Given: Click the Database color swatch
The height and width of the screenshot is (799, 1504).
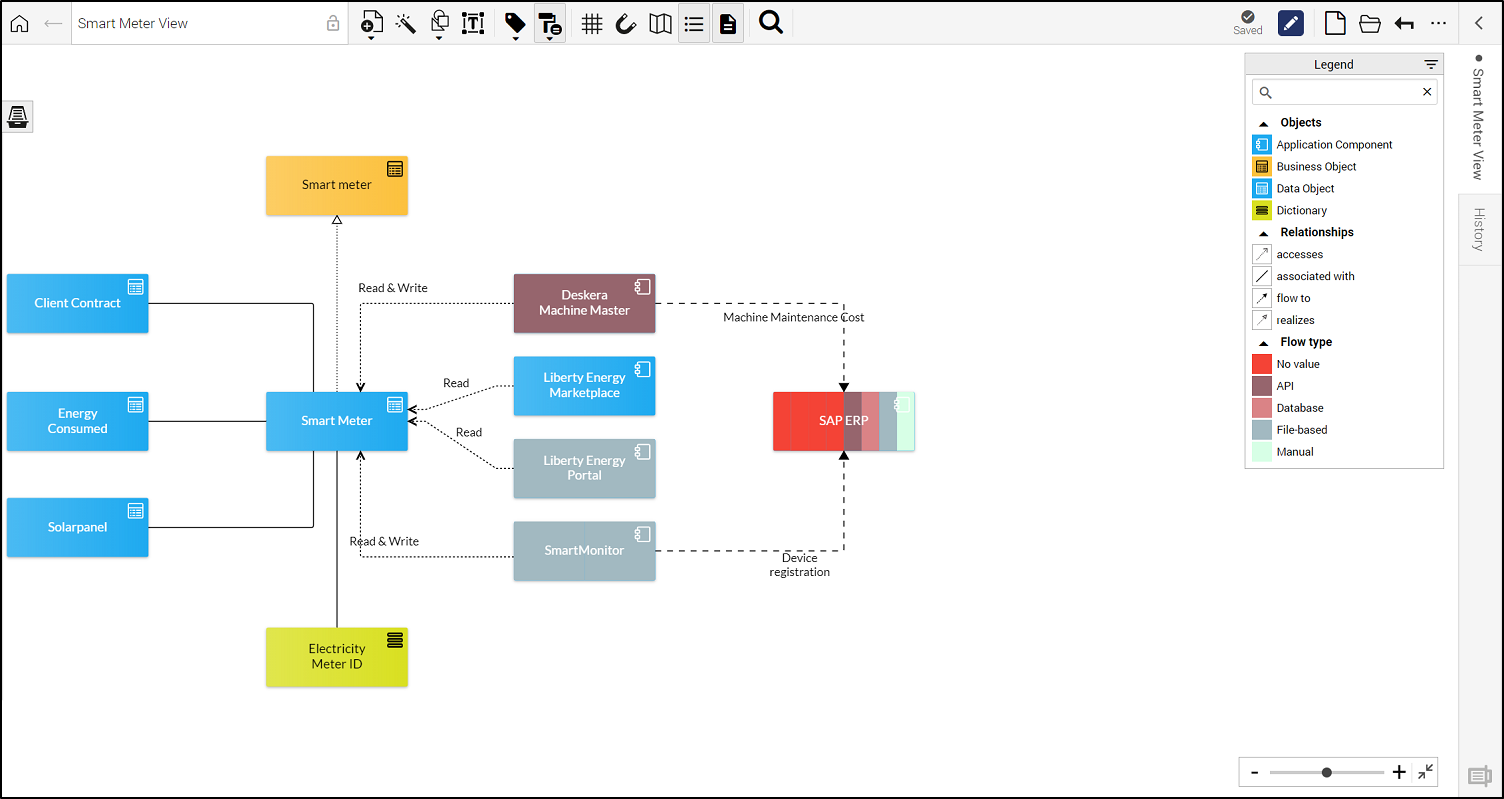Looking at the screenshot, I should click(1262, 408).
